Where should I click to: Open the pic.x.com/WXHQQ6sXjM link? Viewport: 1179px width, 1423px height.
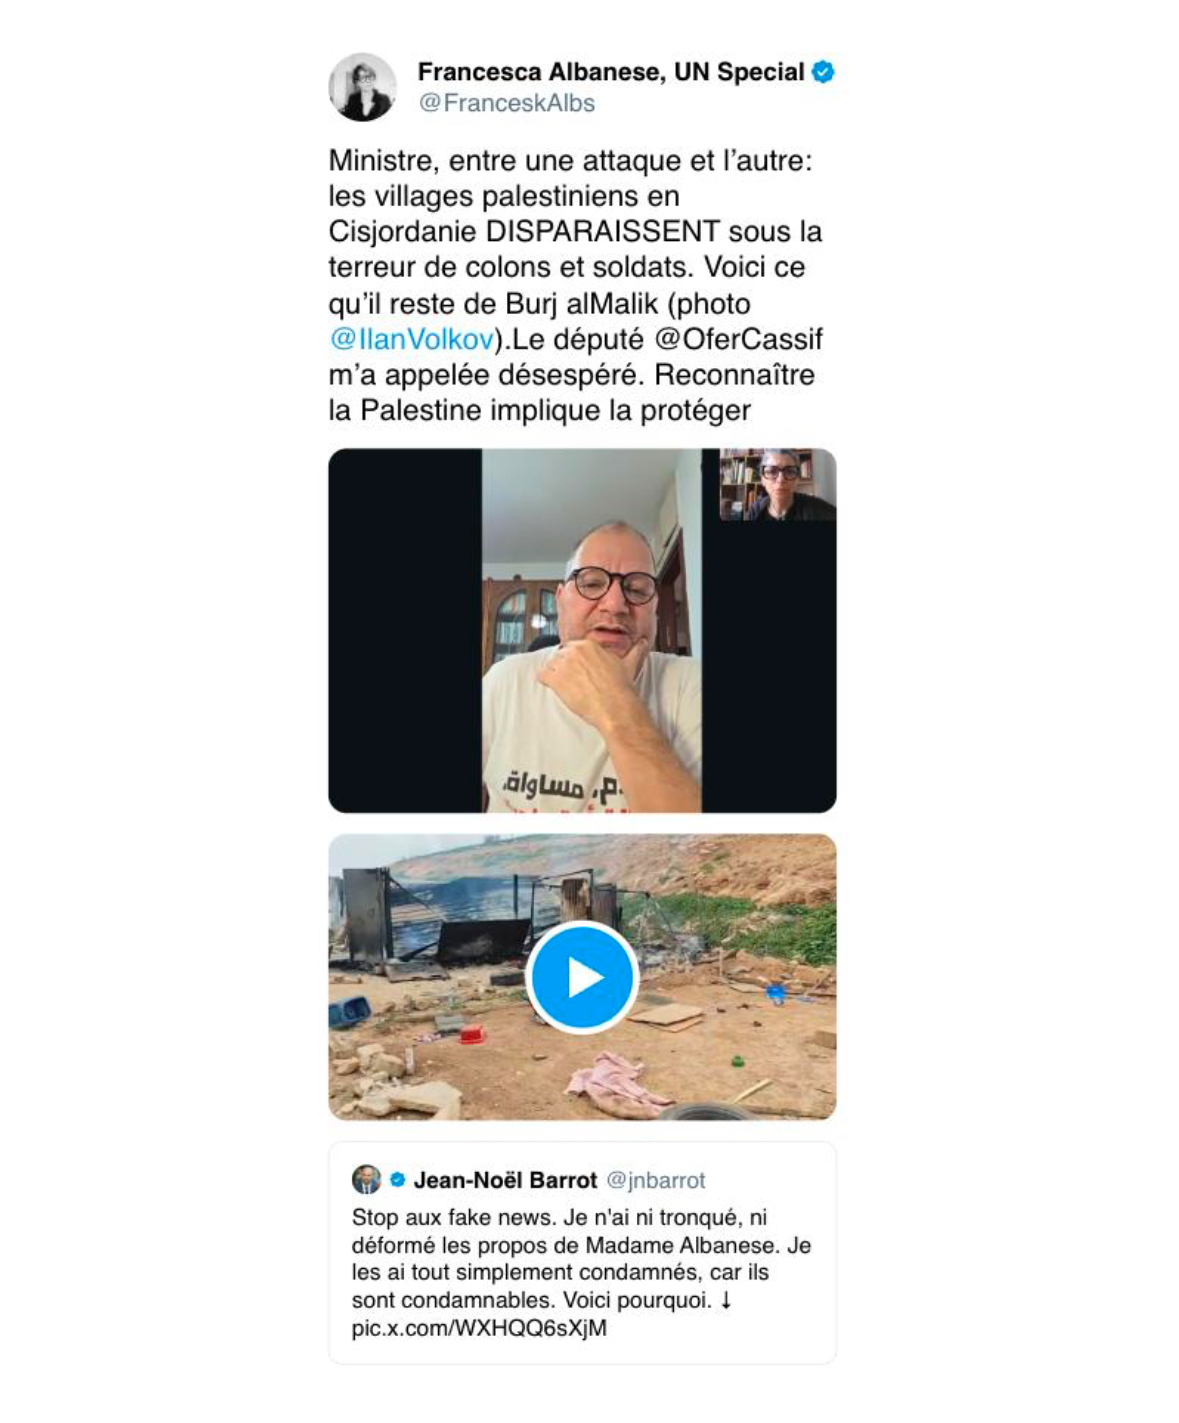(479, 1328)
